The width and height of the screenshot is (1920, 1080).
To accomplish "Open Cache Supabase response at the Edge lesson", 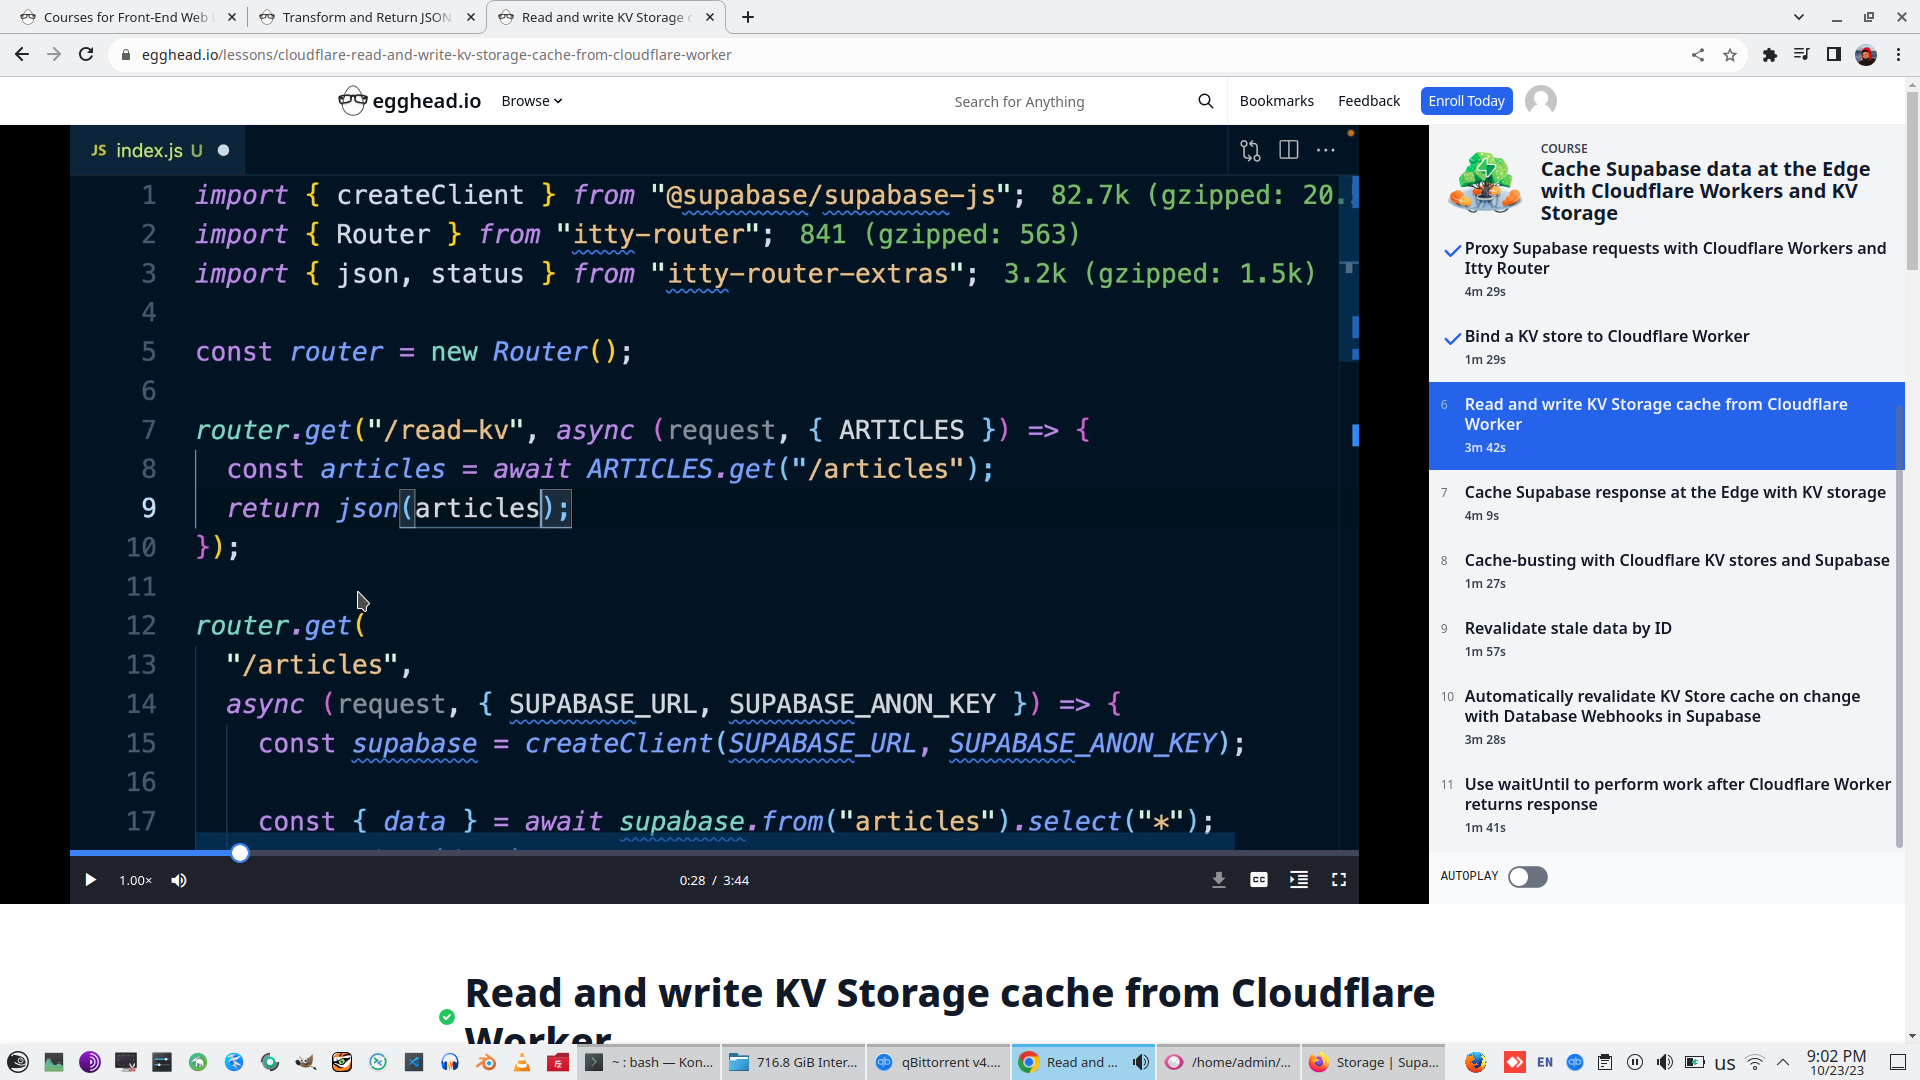I will pos(1674,492).
